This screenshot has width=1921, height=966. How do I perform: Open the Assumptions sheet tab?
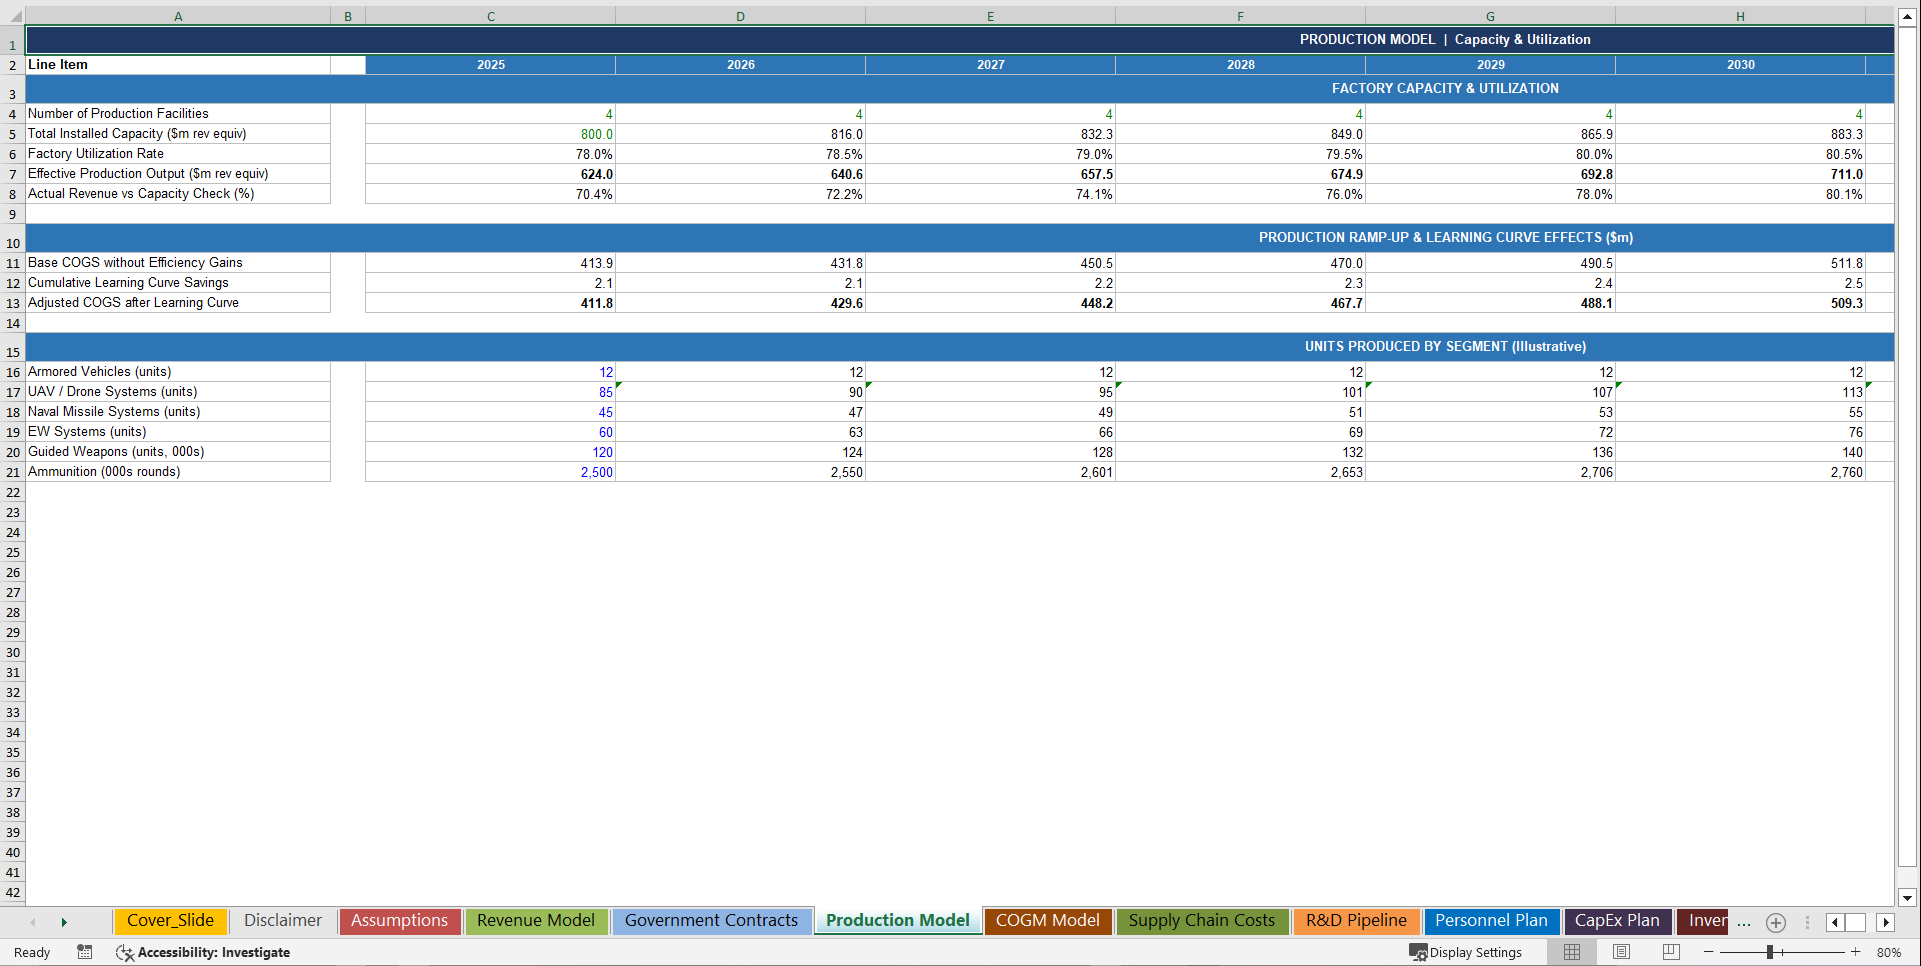point(399,921)
